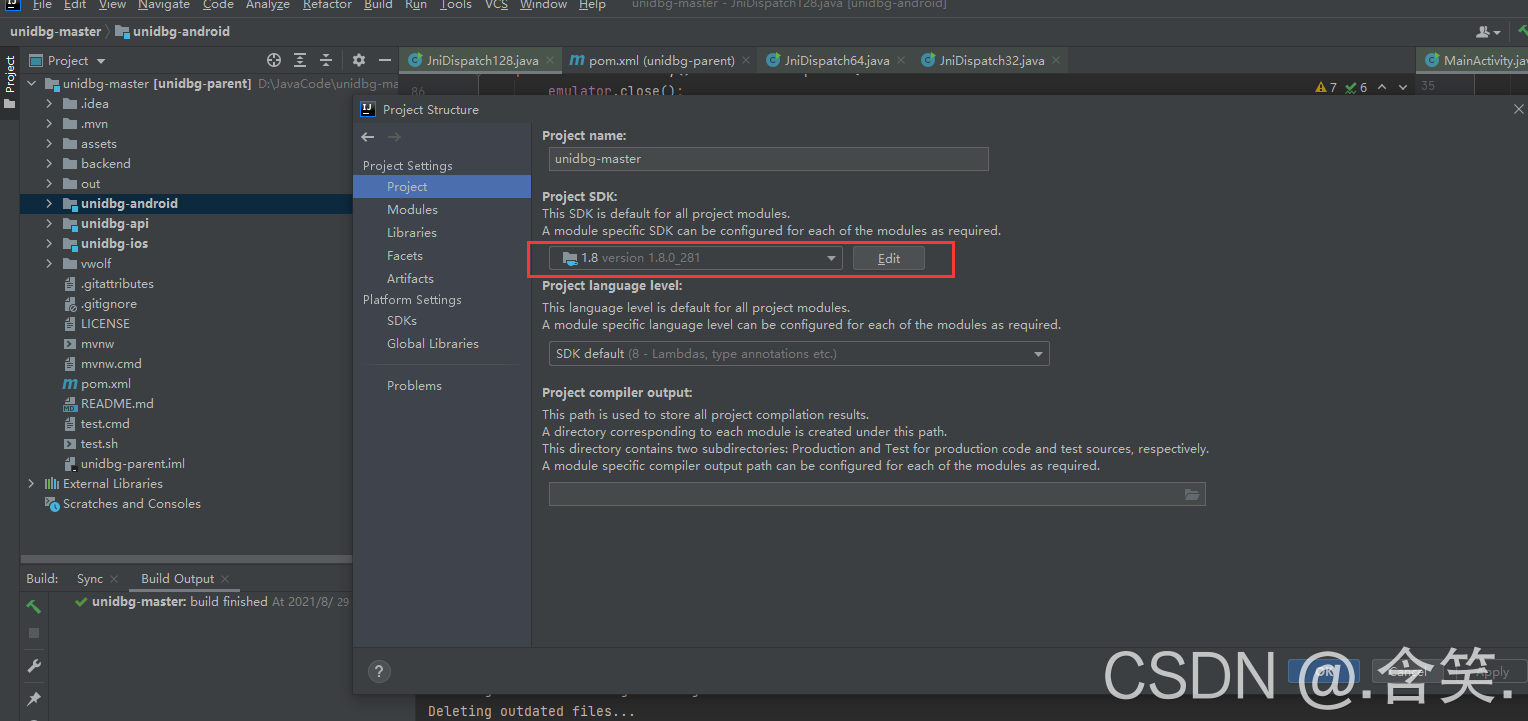Open the Project language level dropdown

pos(799,353)
